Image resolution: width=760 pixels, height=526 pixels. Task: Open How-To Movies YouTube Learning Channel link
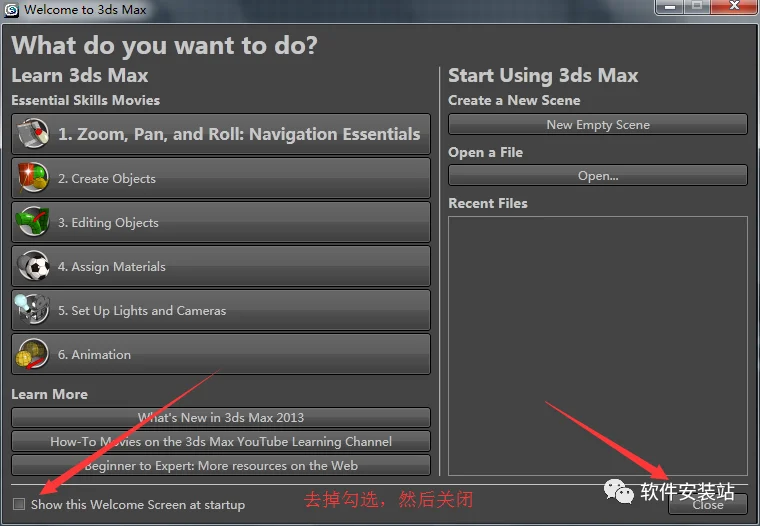click(x=221, y=441)
